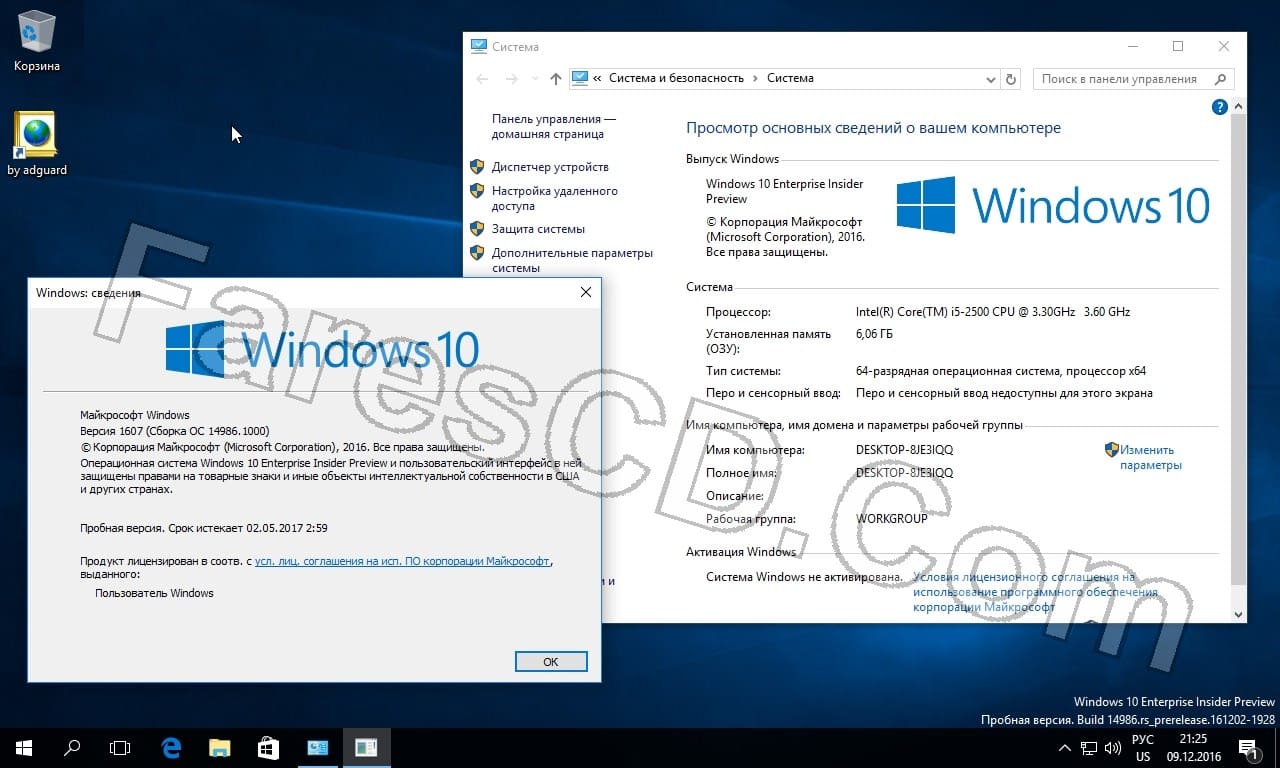Click shield icon beside 'Защита системы'

477,229
